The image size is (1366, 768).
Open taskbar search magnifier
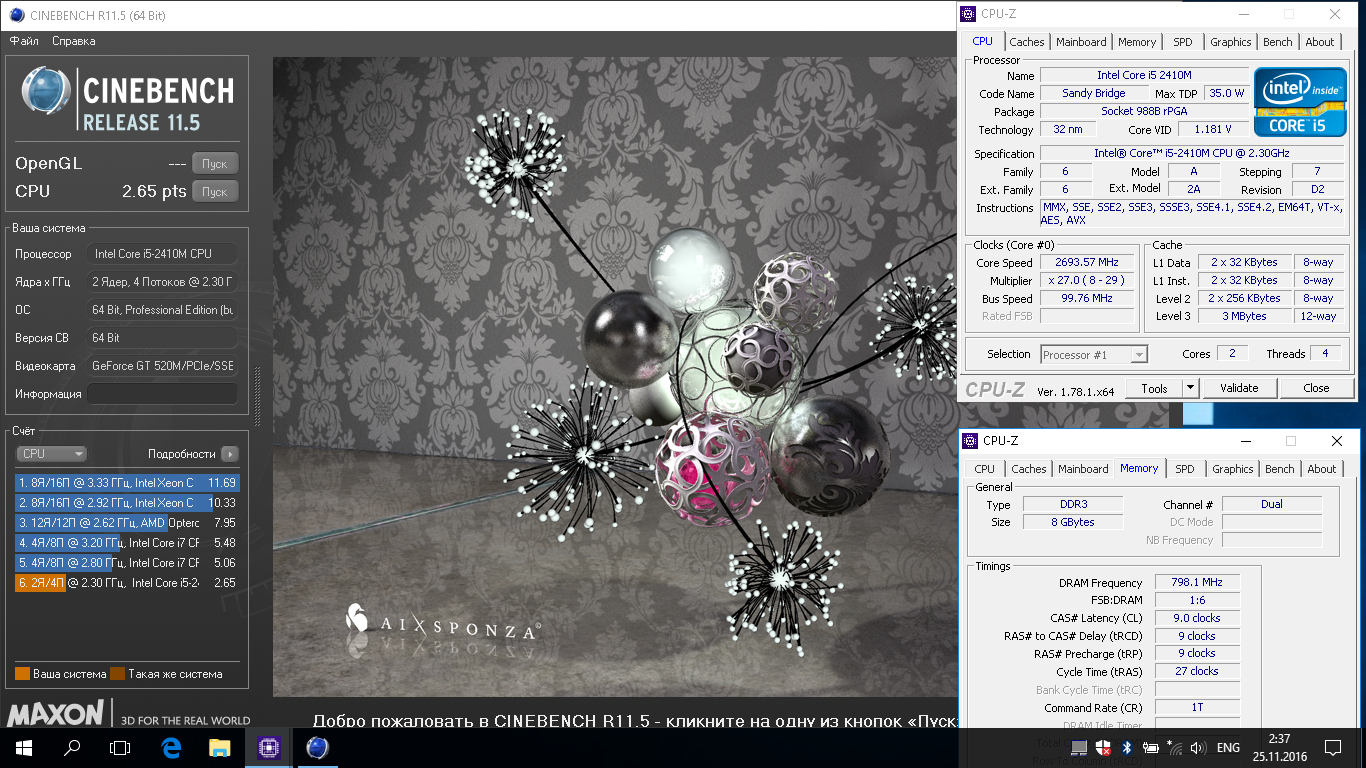(72, 747)
